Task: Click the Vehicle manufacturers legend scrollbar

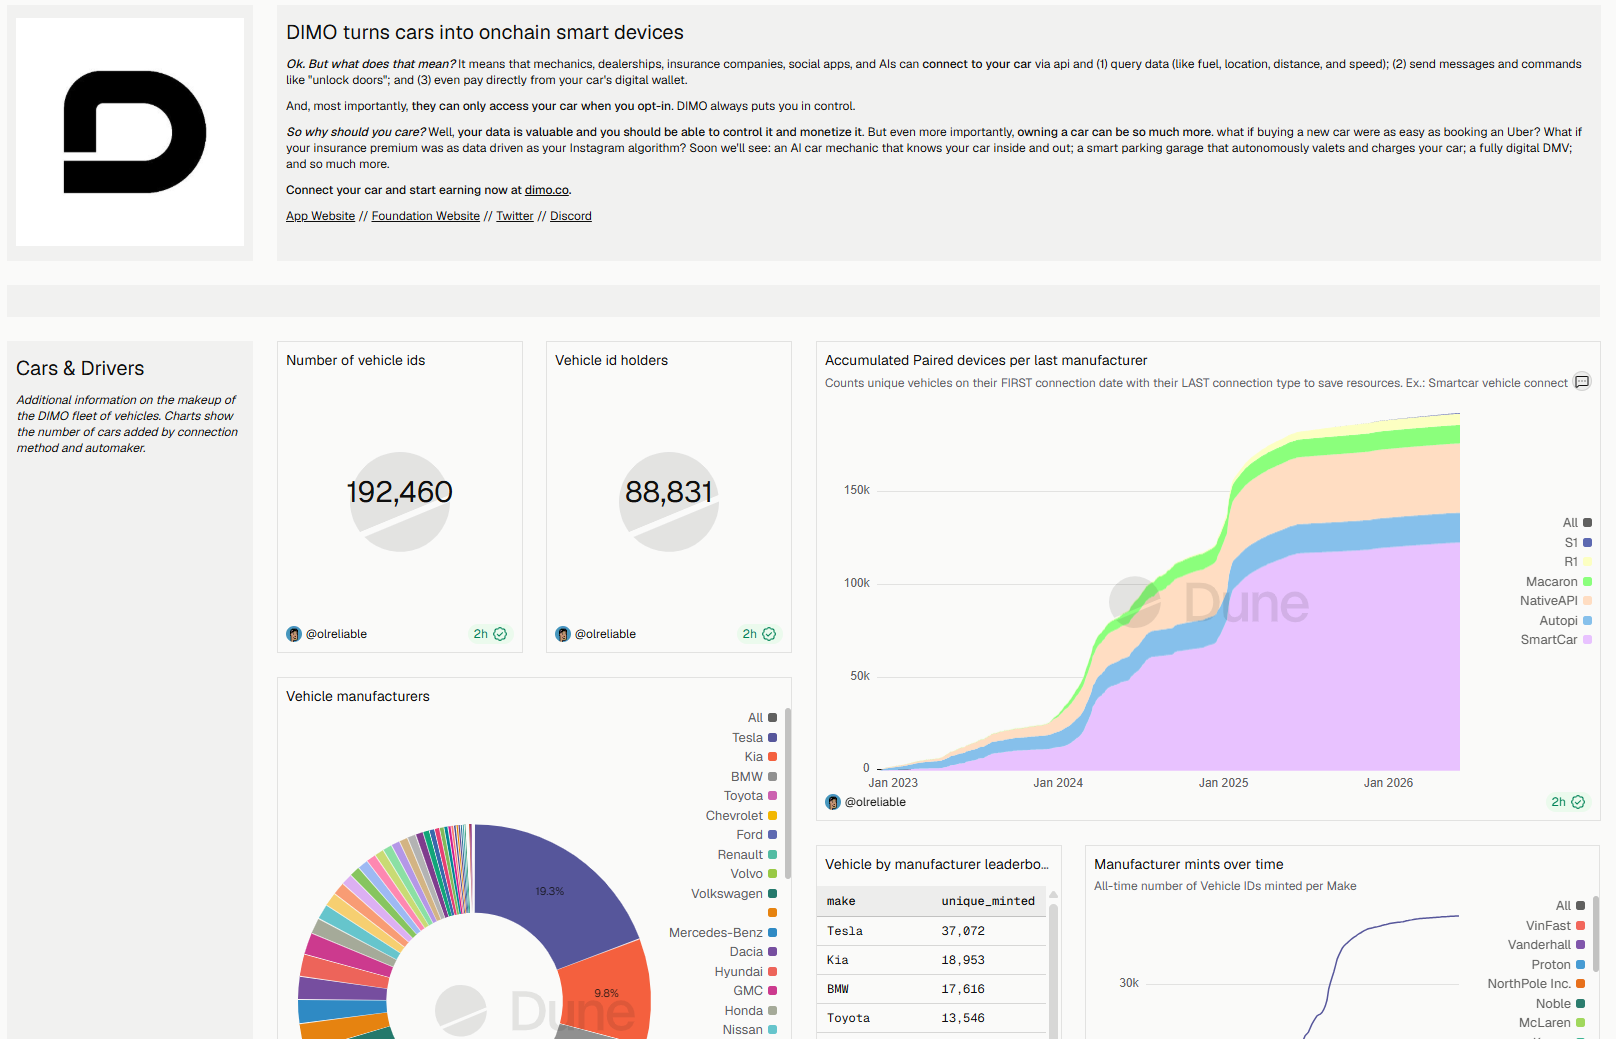Action: point(788,792)
